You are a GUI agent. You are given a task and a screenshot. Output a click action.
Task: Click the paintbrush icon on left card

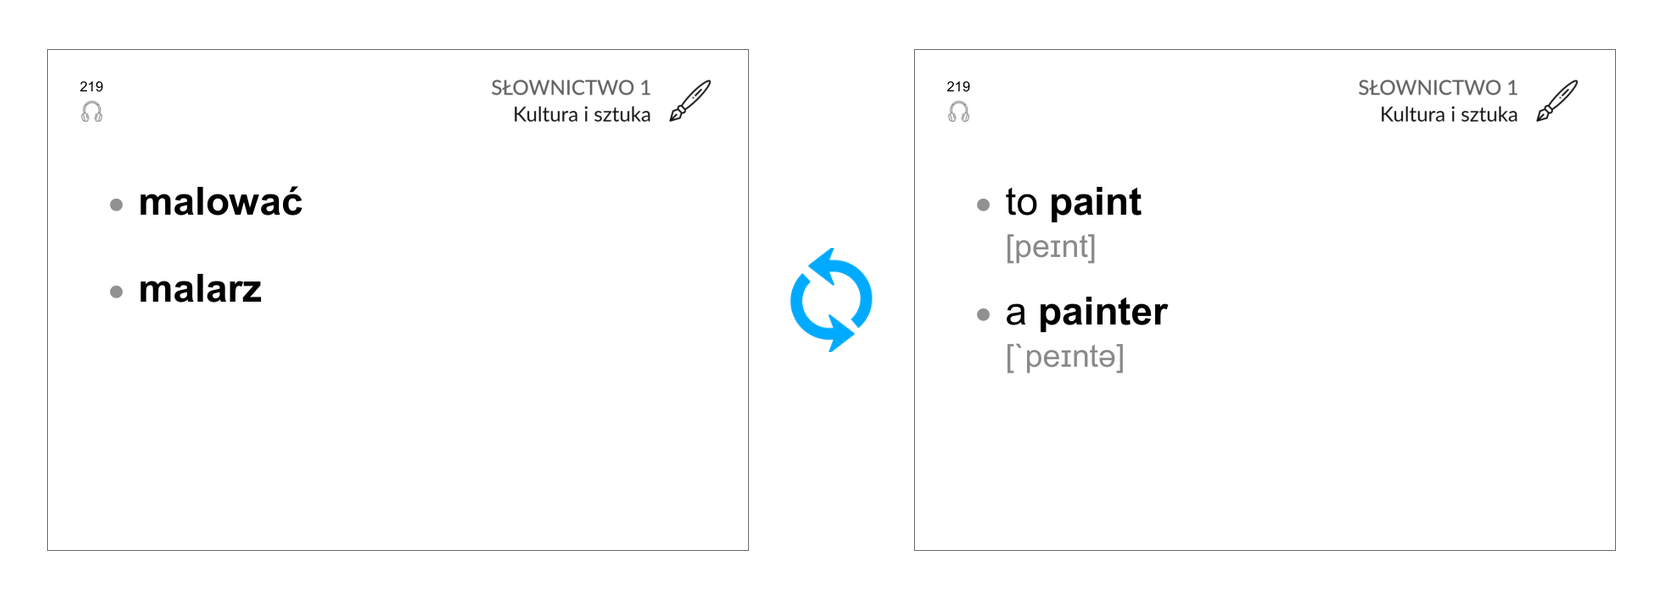(x=690, y=101)
